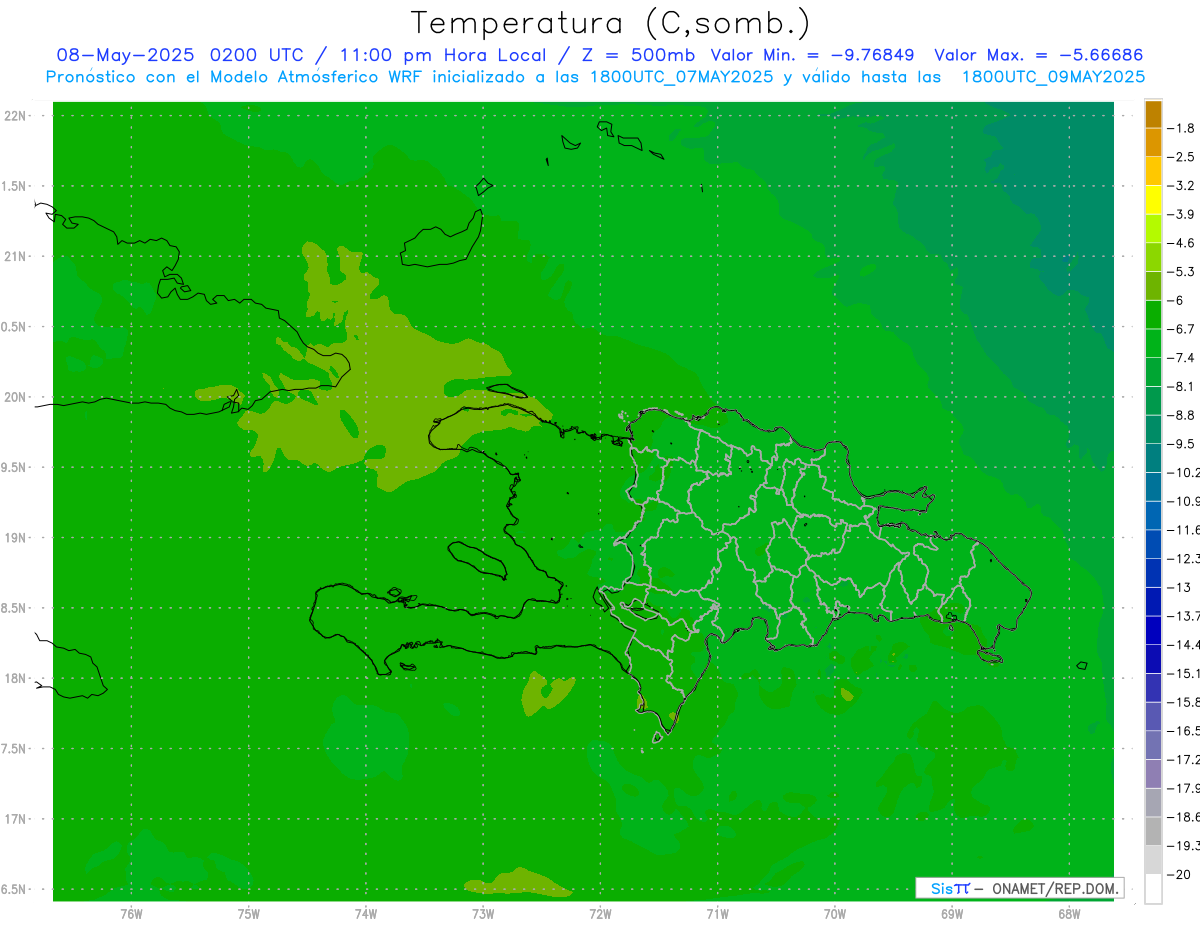Click the "21N" latitude label
Image resolution: width=1200 pixels, height=927 pixels.
click(x=15, y=256)
